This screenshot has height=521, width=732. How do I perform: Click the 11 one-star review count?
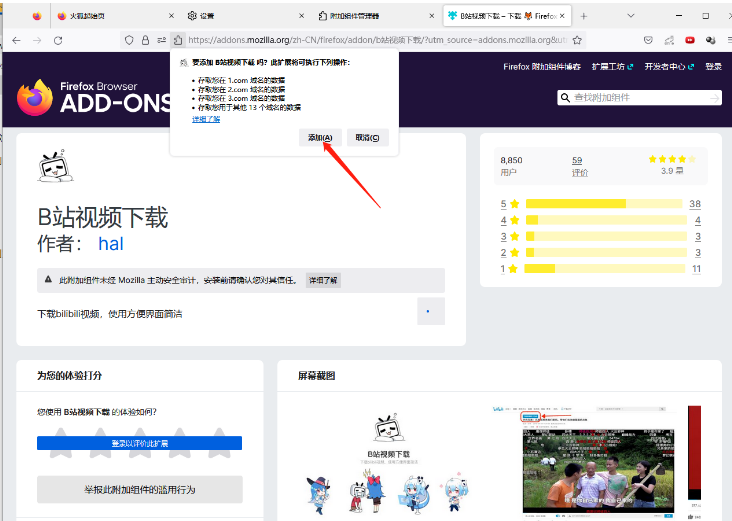[696, 268]
